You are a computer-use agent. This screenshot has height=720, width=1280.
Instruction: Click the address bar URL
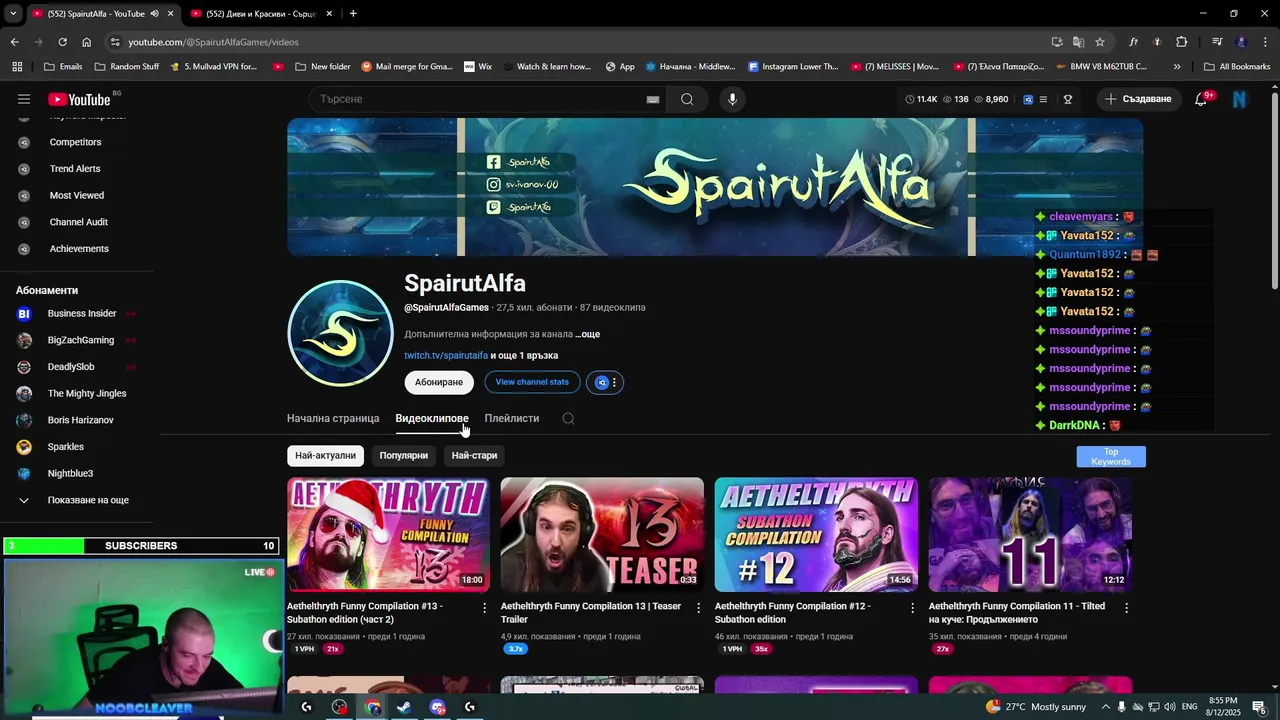(x=213, y=42)
